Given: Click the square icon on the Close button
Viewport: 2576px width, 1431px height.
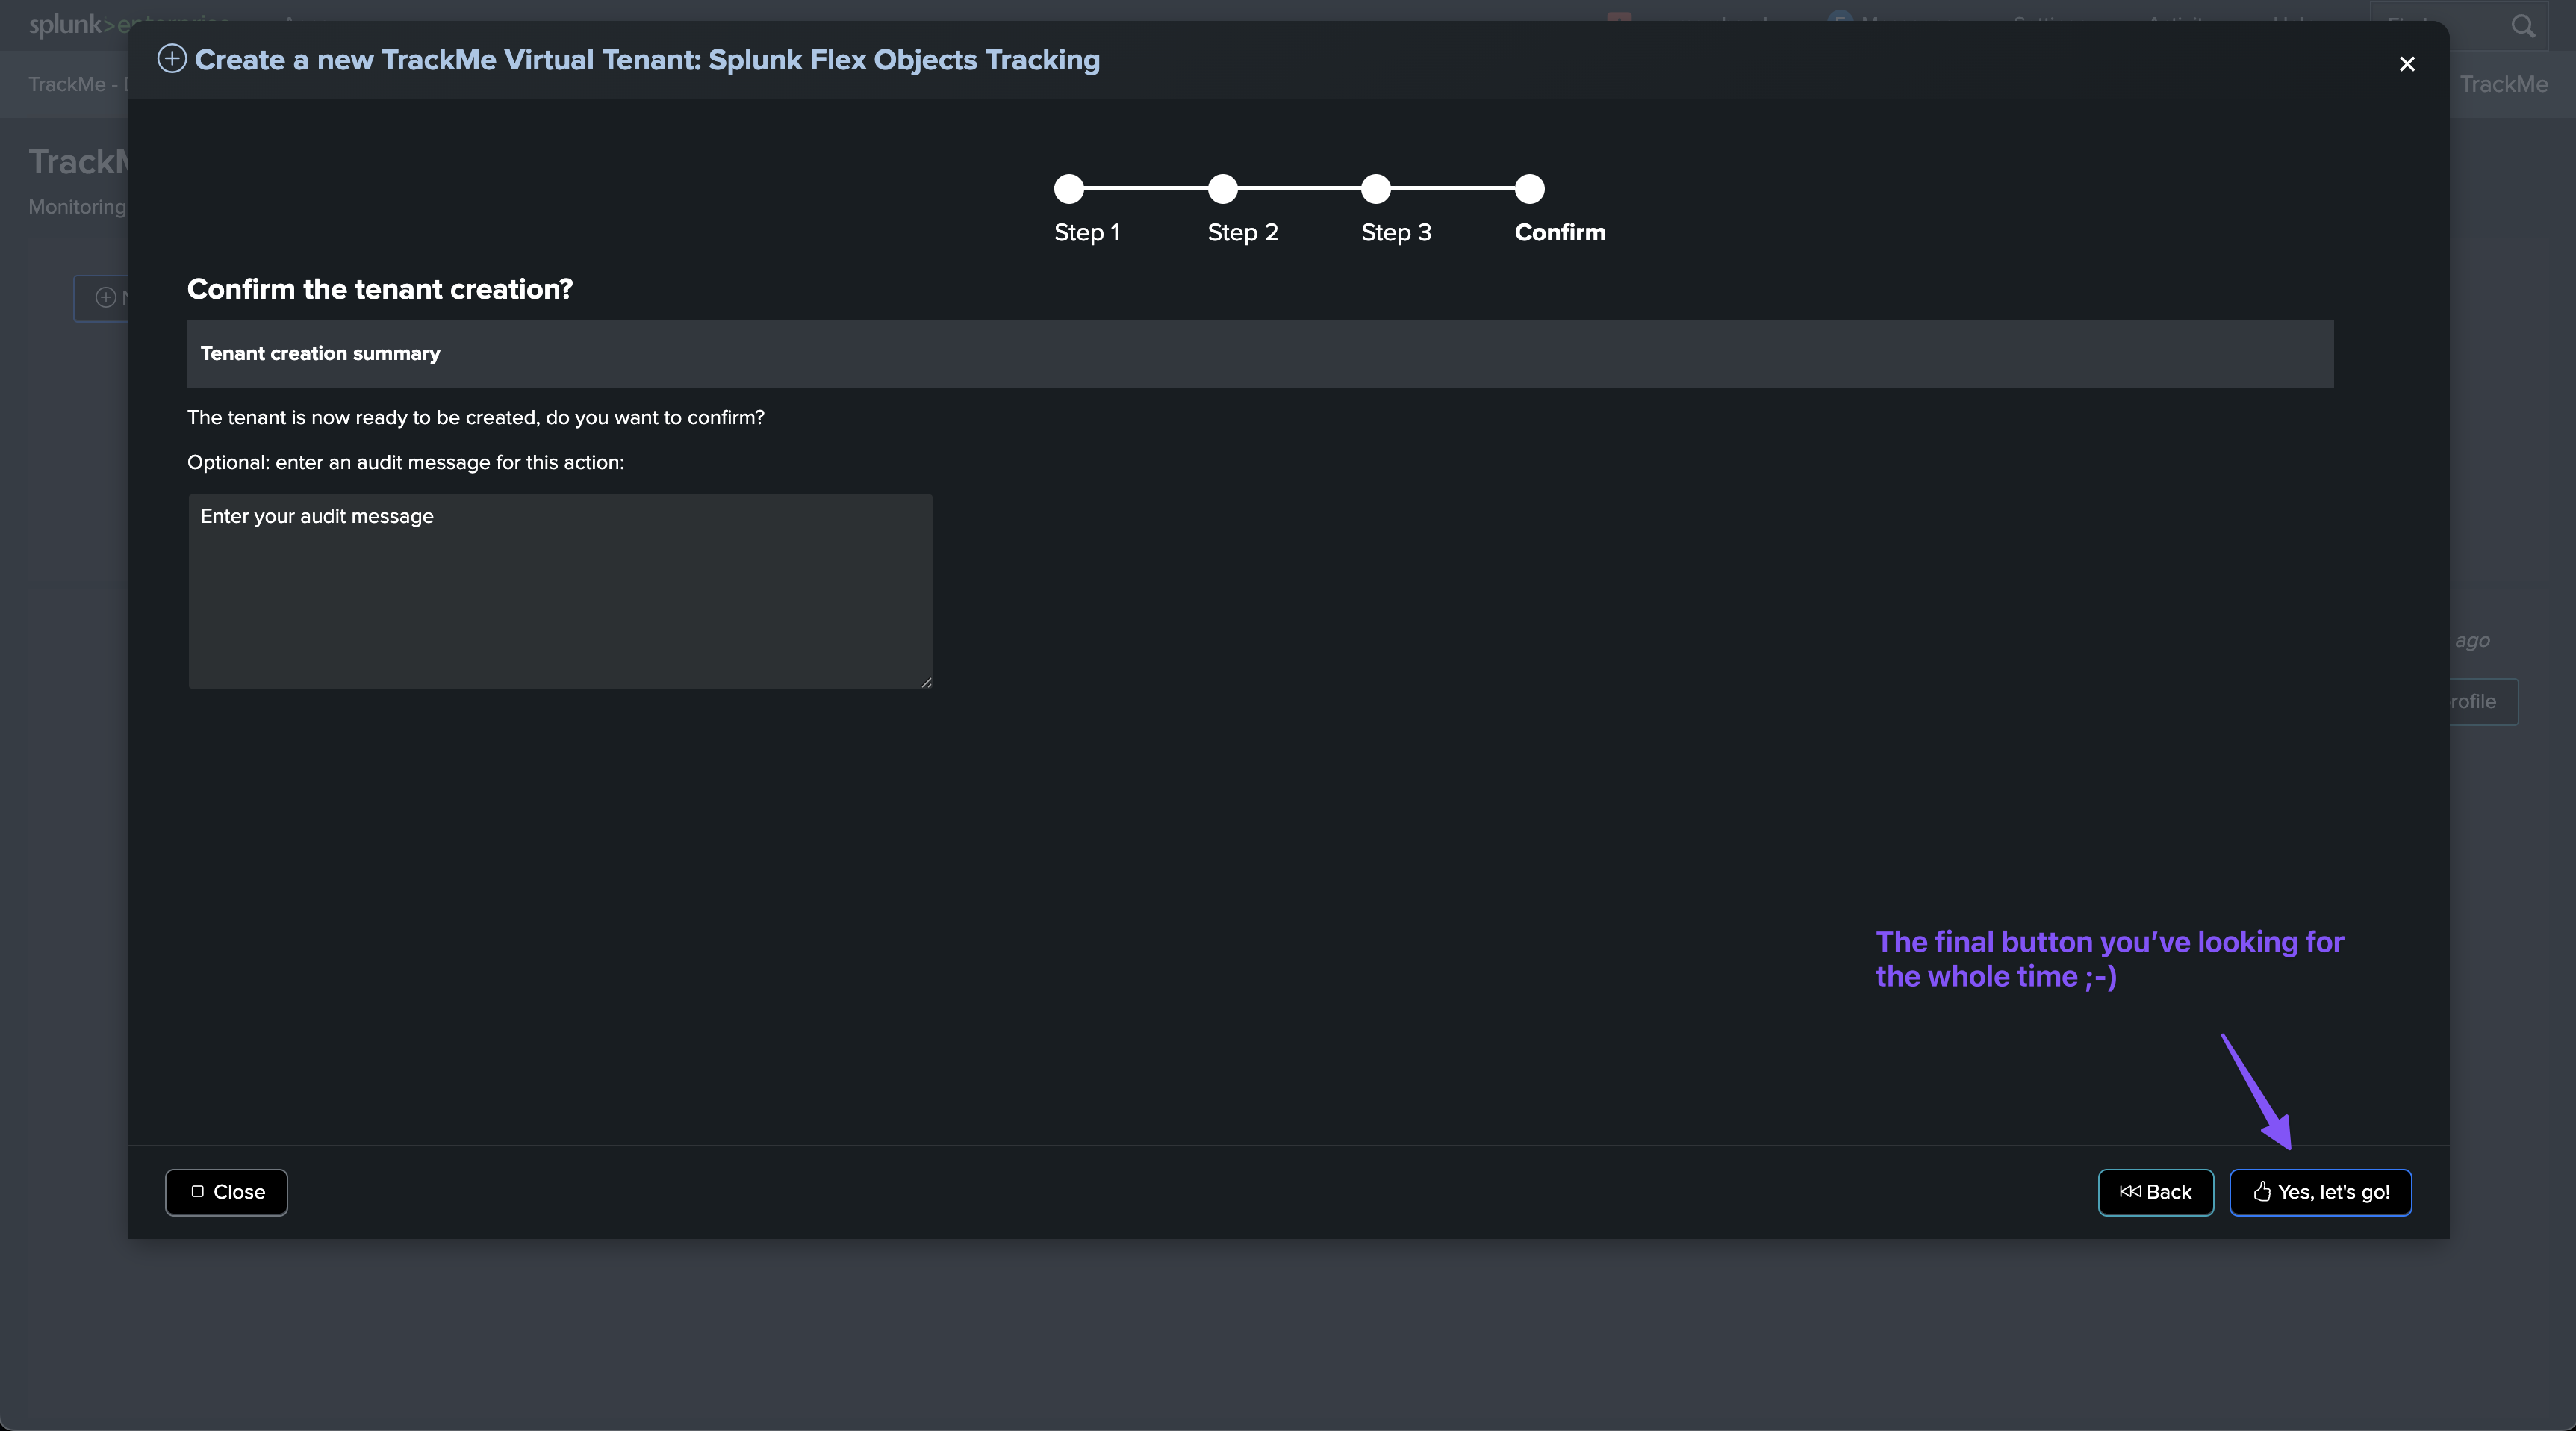Looking at the screenshot, I should click(x=197, y=1191).
